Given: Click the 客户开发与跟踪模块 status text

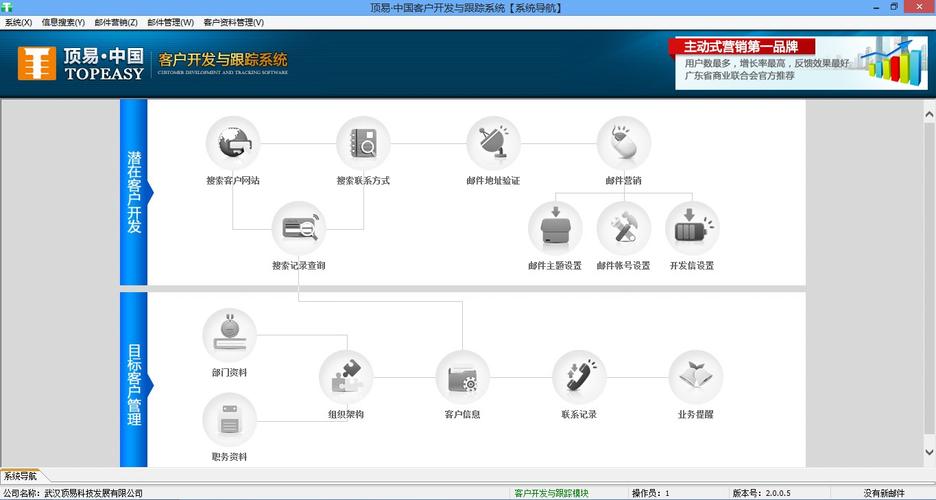Looking at the screenshot, I should (552, 493).
